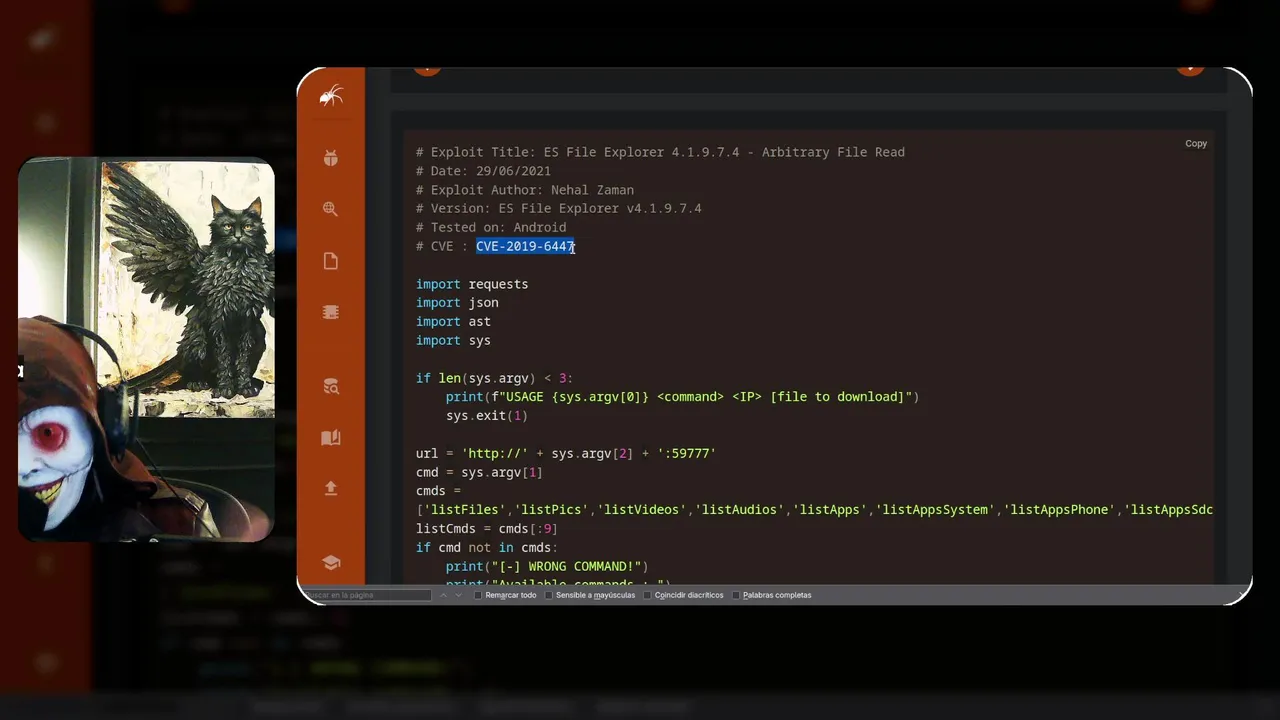1280x720 pixels.
Task: Open Exploit-DB spider logo home
Action: tap(331, 96)
